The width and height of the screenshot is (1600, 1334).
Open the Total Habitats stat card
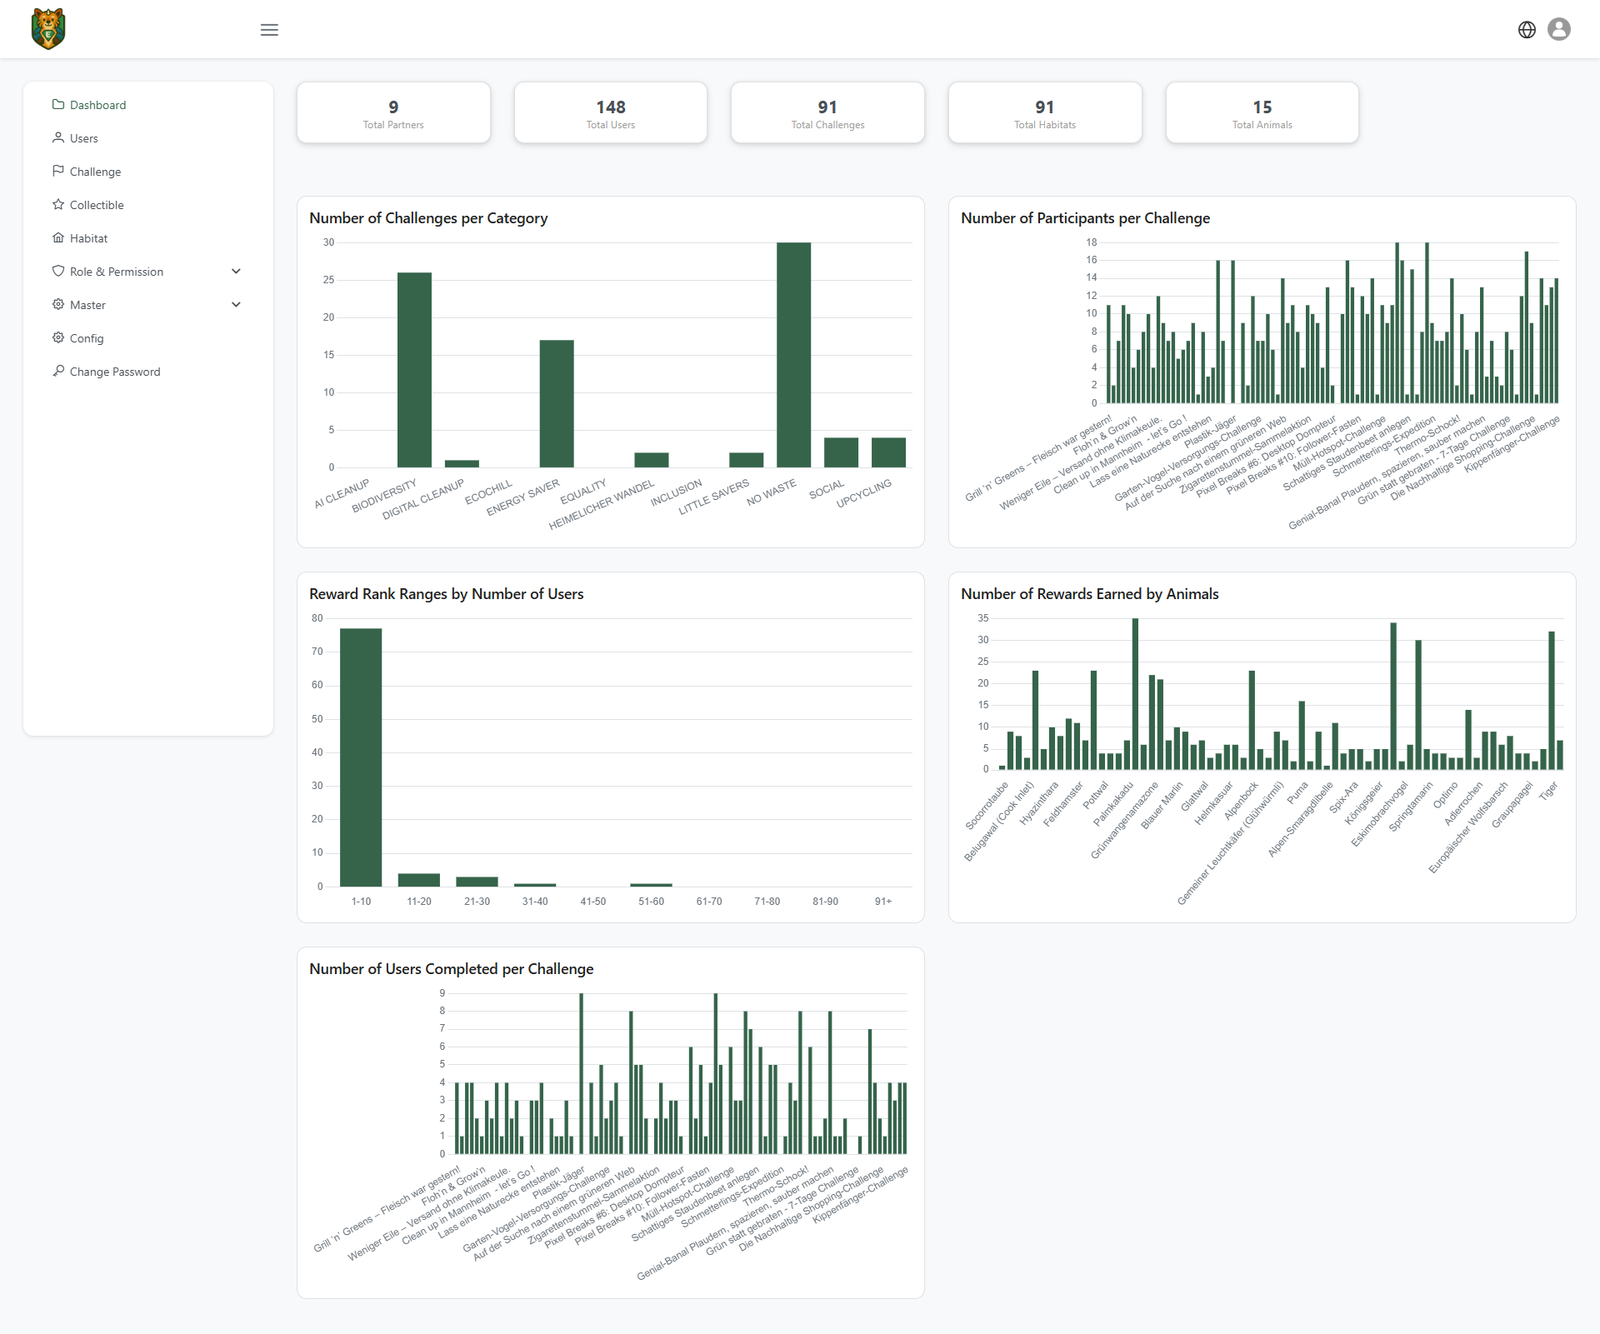coord(1045,113)
